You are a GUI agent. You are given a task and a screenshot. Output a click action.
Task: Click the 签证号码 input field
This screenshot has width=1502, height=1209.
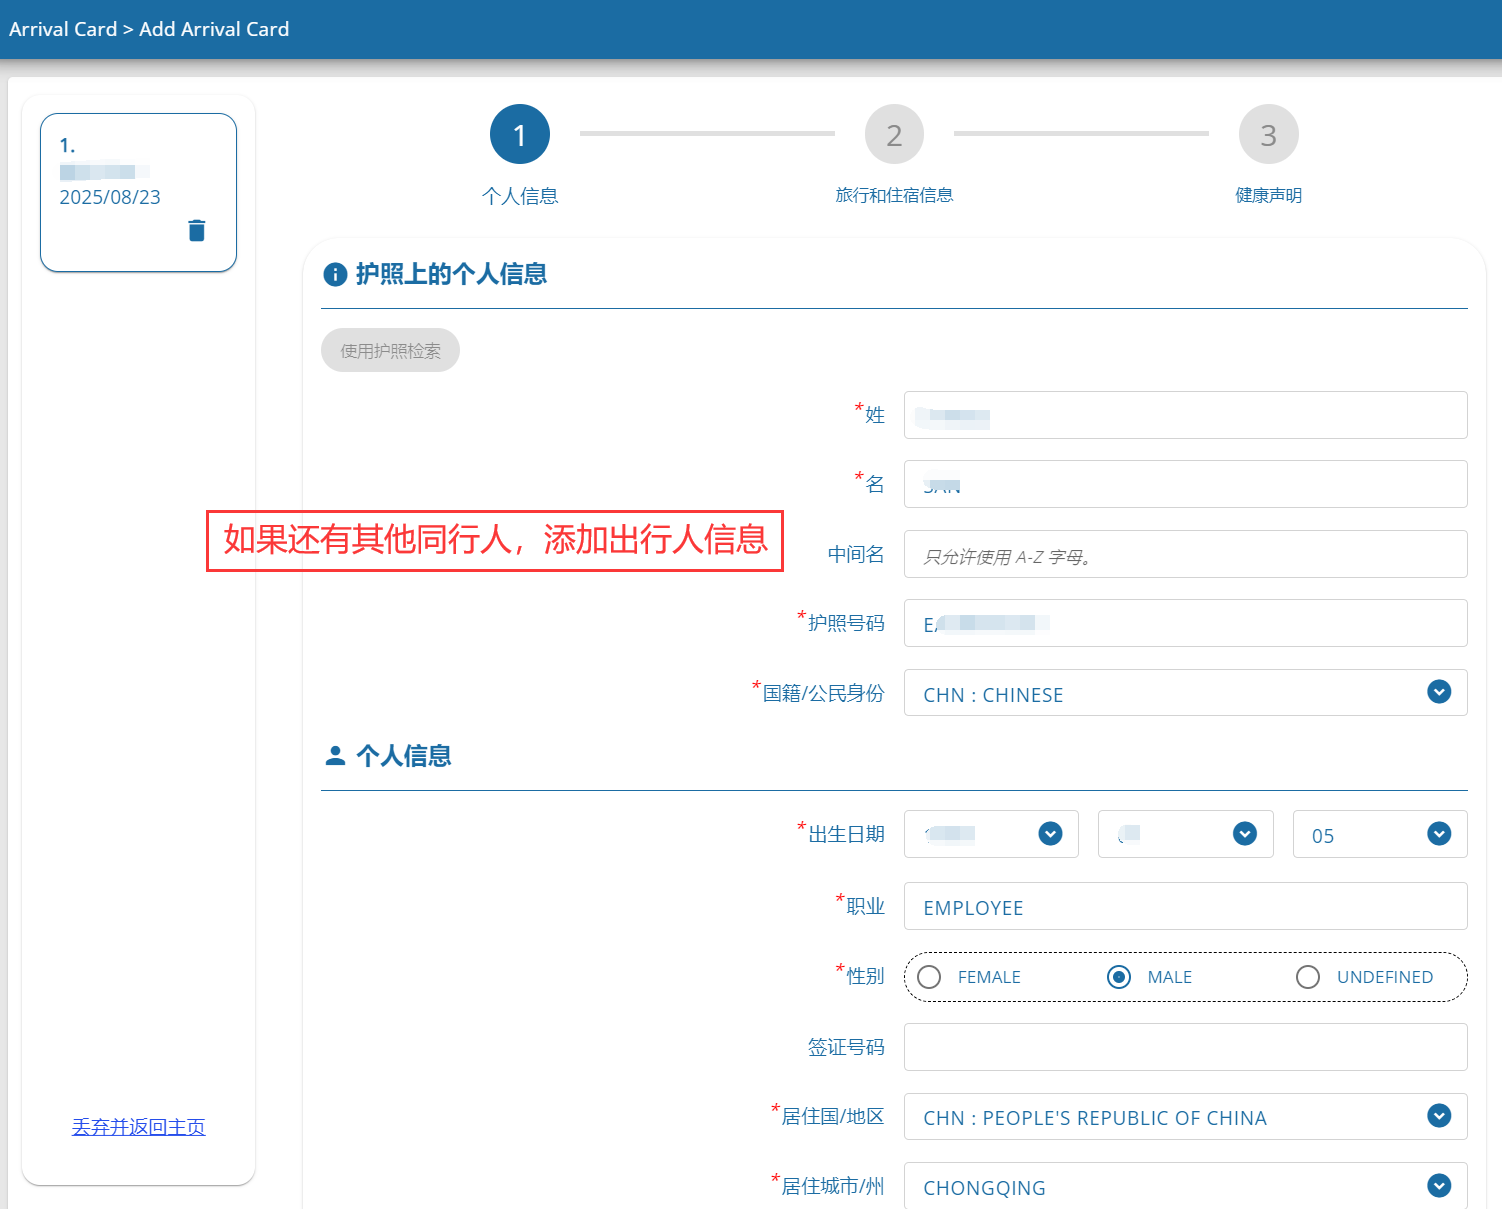pos(1185,1047)
